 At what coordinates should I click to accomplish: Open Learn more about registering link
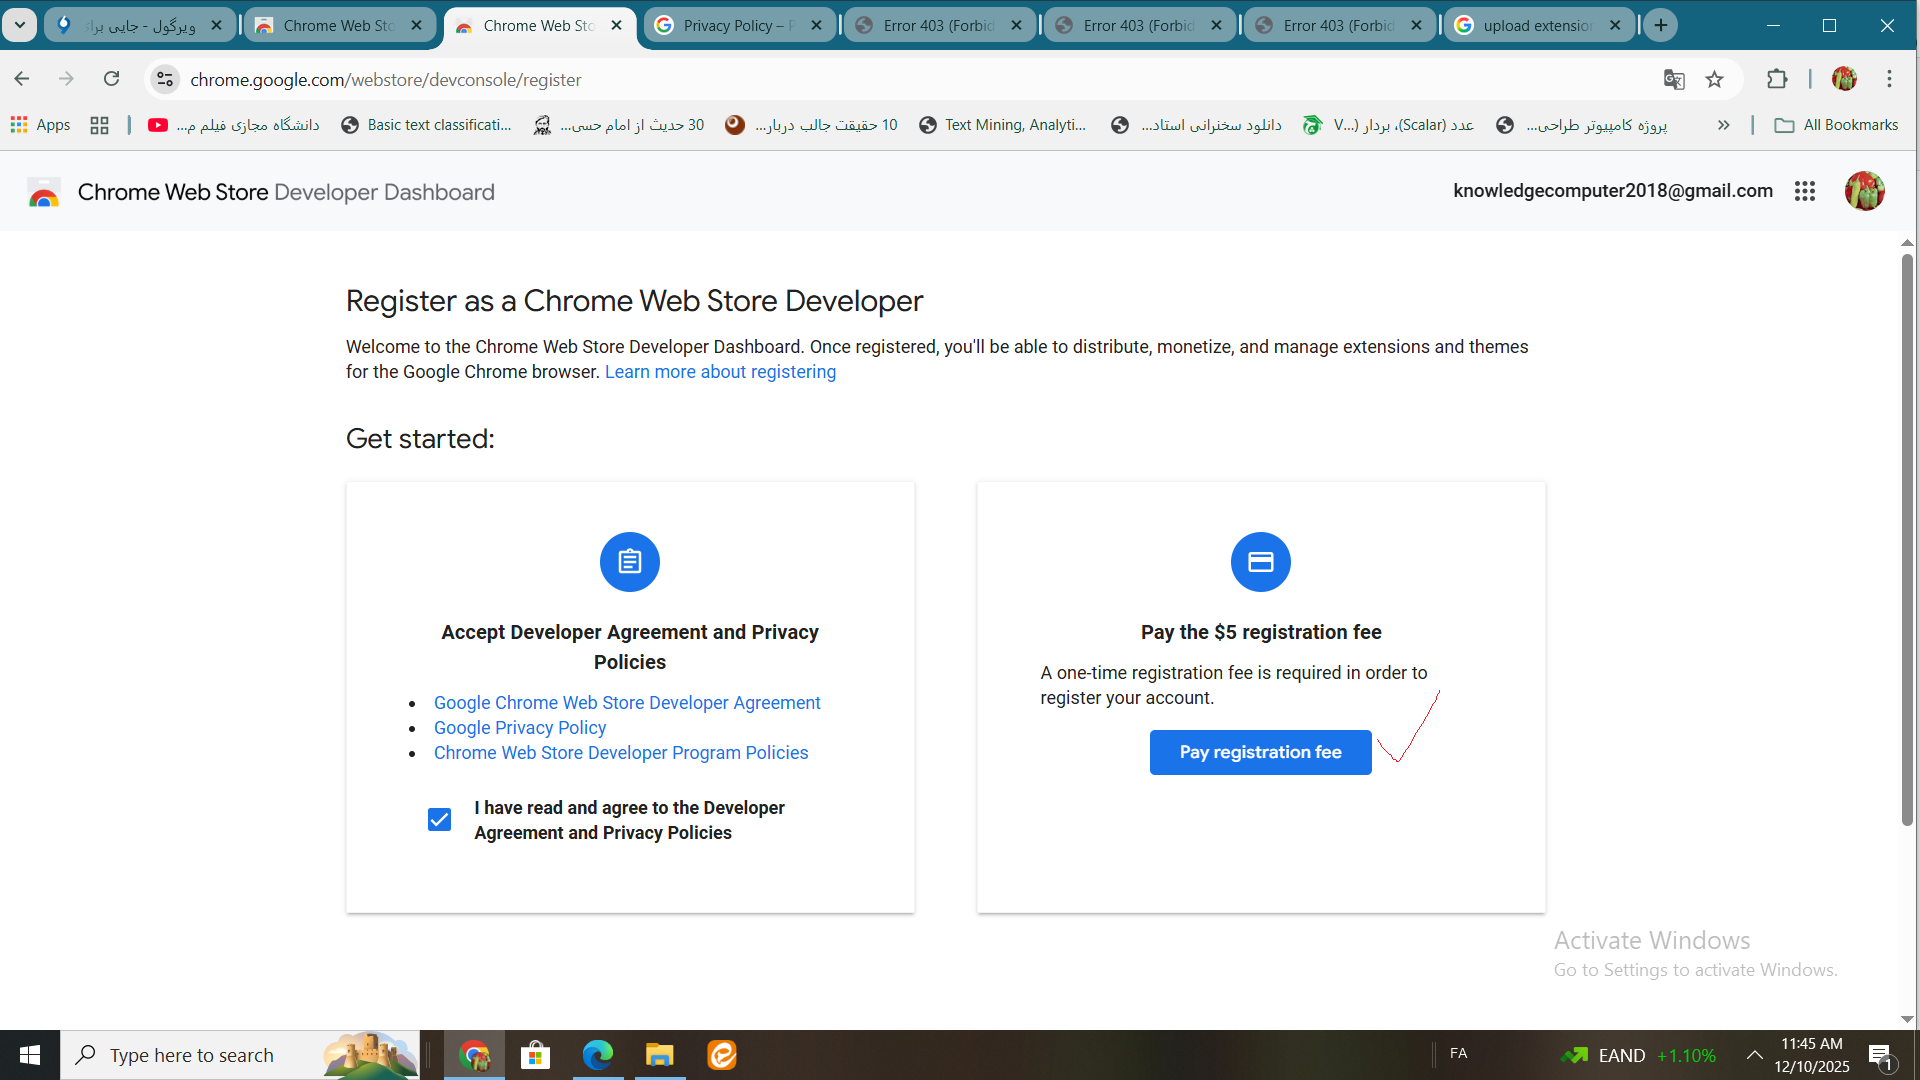coord(720,372)
